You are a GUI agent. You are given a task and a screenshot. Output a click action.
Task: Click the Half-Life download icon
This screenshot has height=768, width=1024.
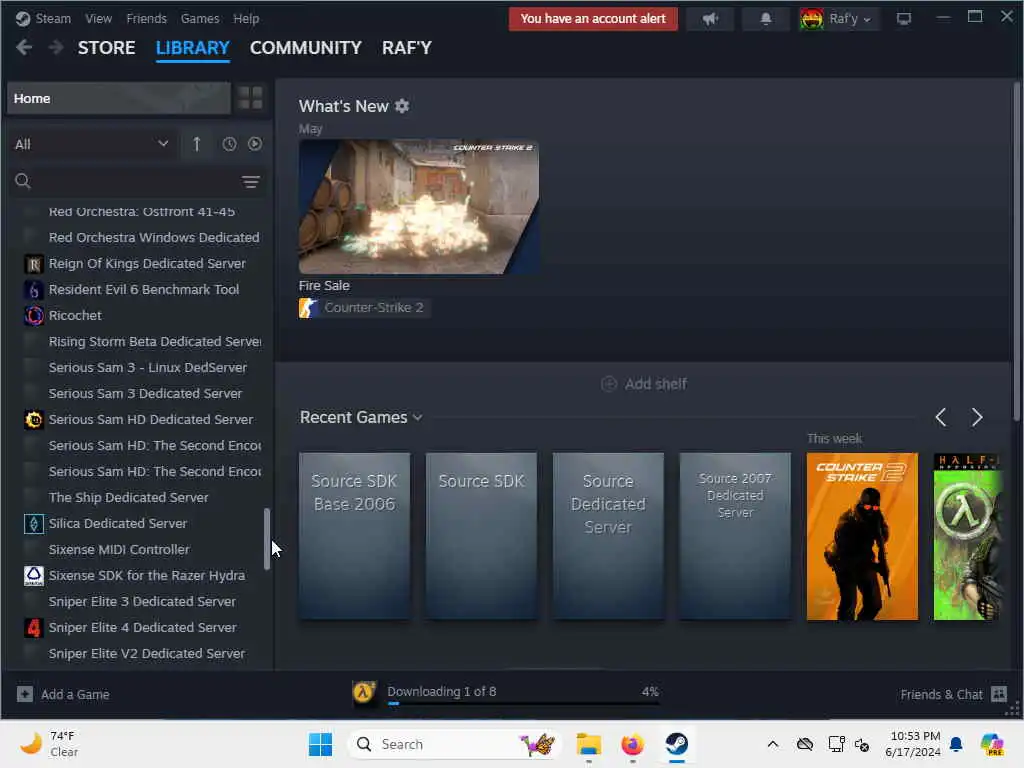(364, 693)
